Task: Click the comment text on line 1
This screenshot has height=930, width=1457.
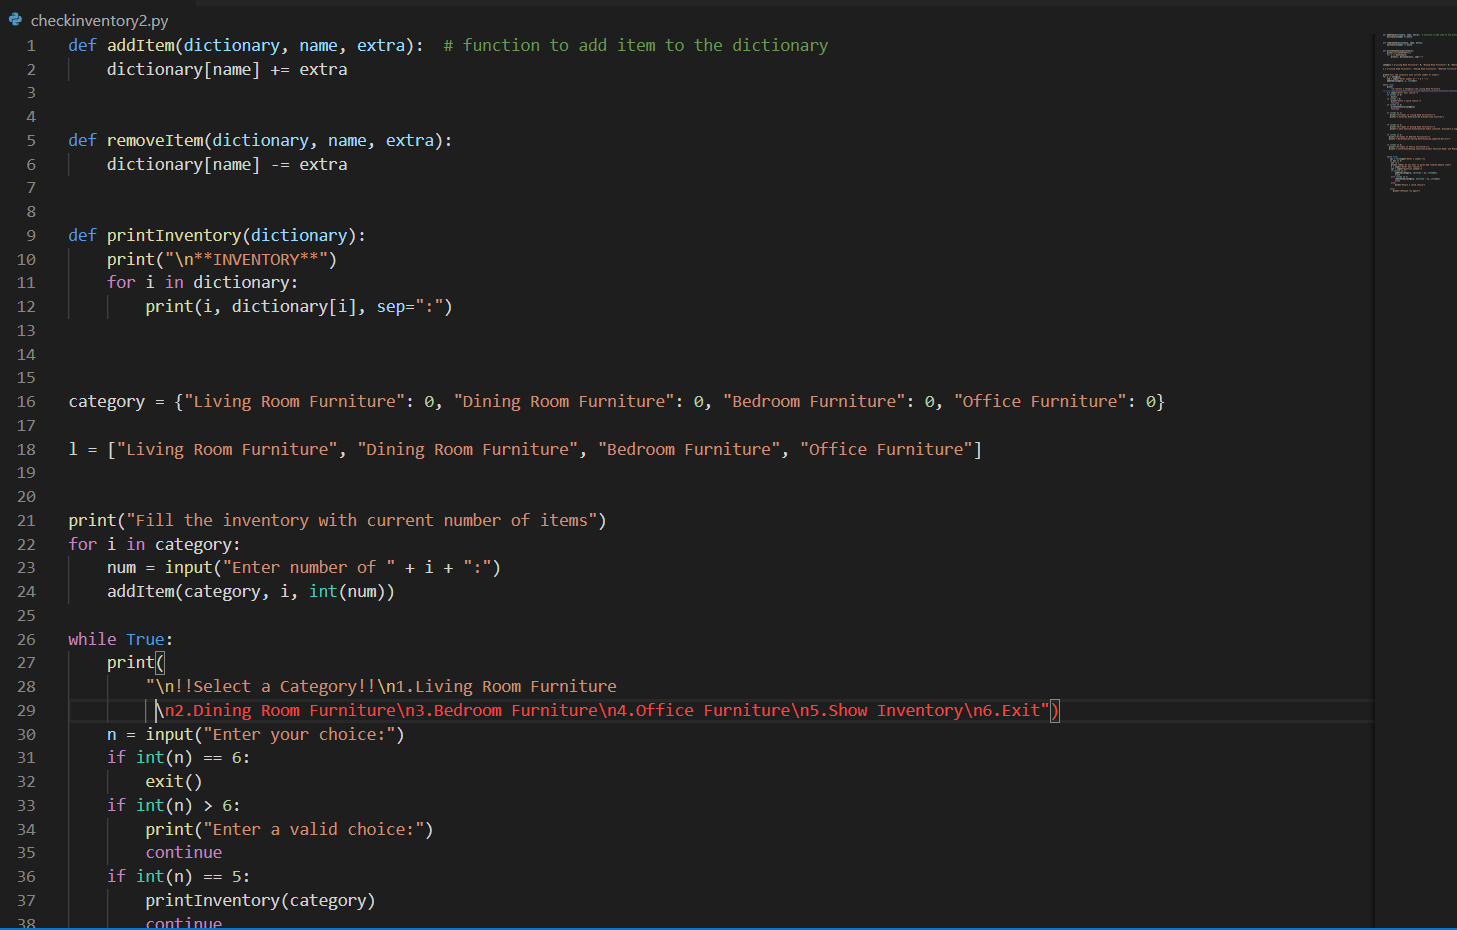Action: tap(635, 45)
